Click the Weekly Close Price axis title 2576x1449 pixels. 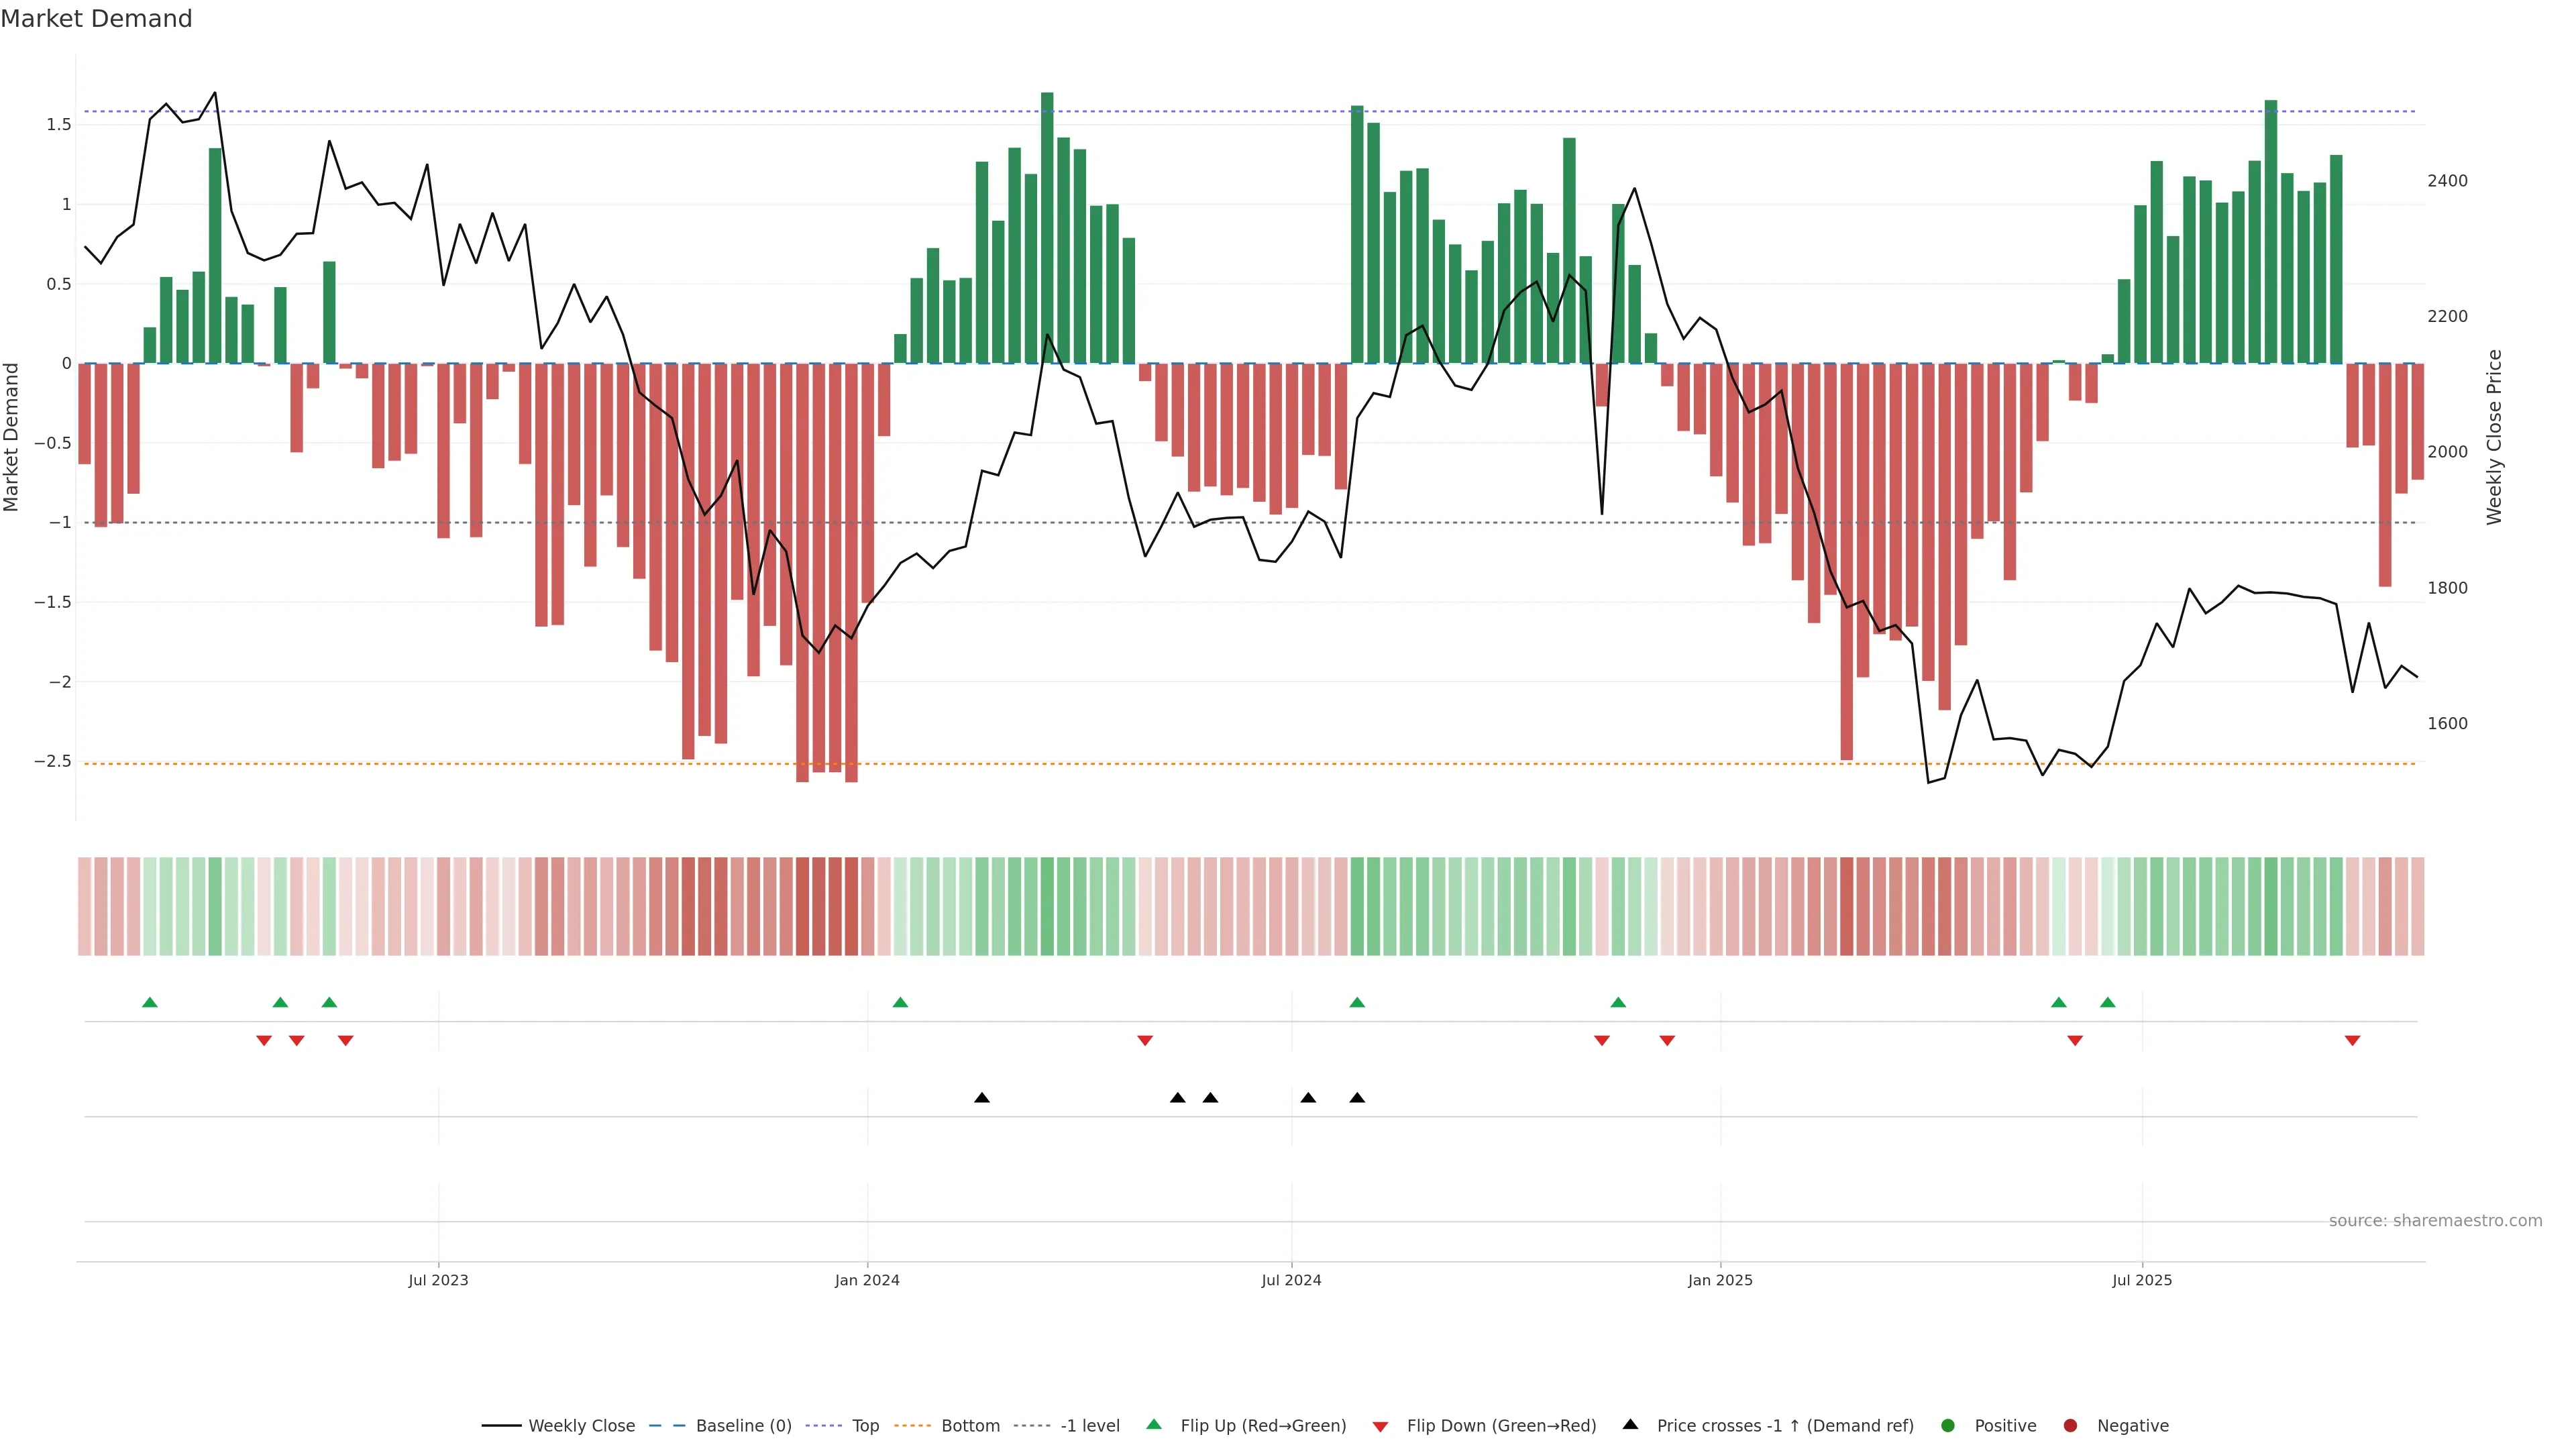[2494, 437]
